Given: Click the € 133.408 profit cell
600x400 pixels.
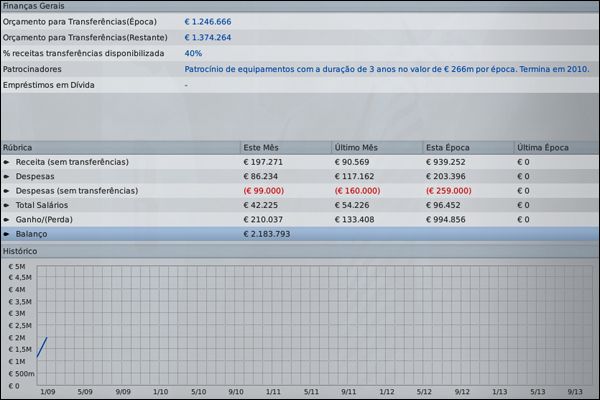Looking at the screenshot, I should click(354, 220).
